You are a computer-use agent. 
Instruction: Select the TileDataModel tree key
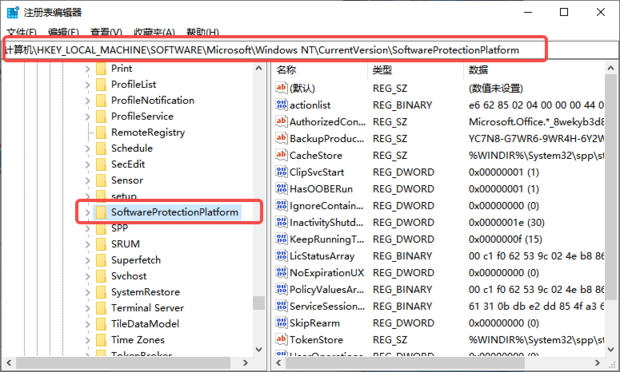point(145,324)
